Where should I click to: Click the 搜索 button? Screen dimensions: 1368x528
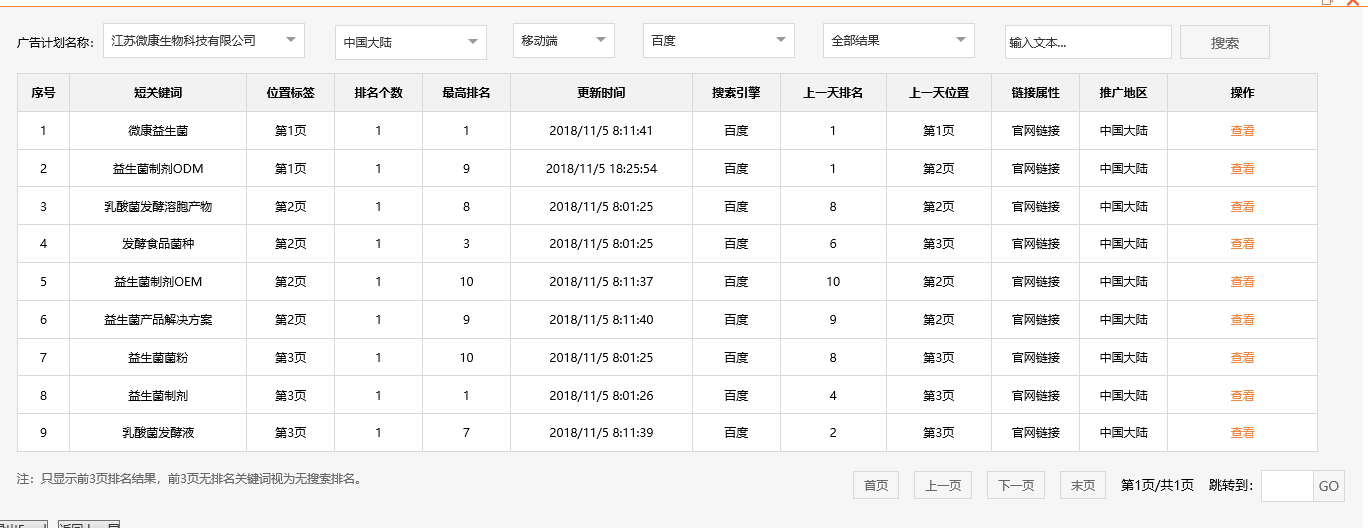click(x=1225, y=43)
